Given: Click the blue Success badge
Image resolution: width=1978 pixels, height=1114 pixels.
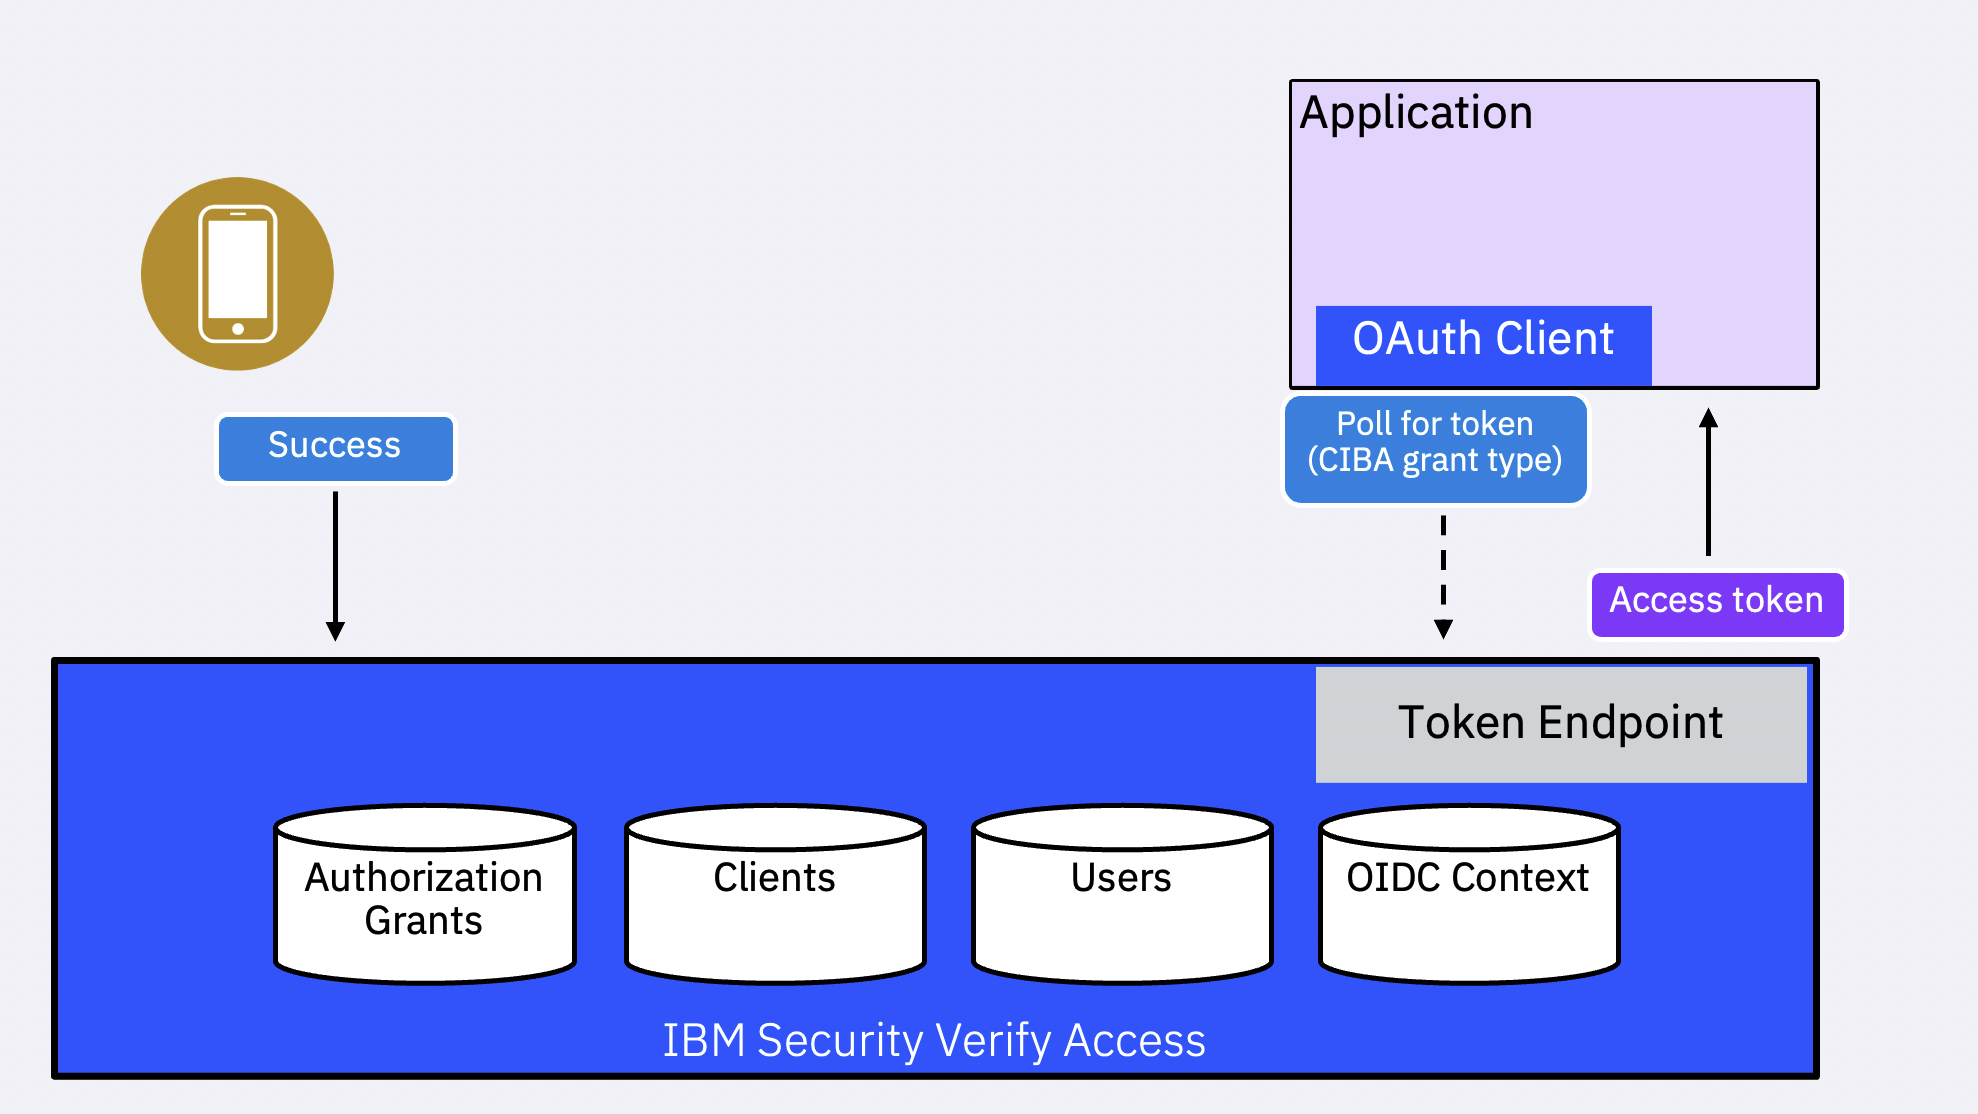Looking at the screenshot, I should 335,446.
